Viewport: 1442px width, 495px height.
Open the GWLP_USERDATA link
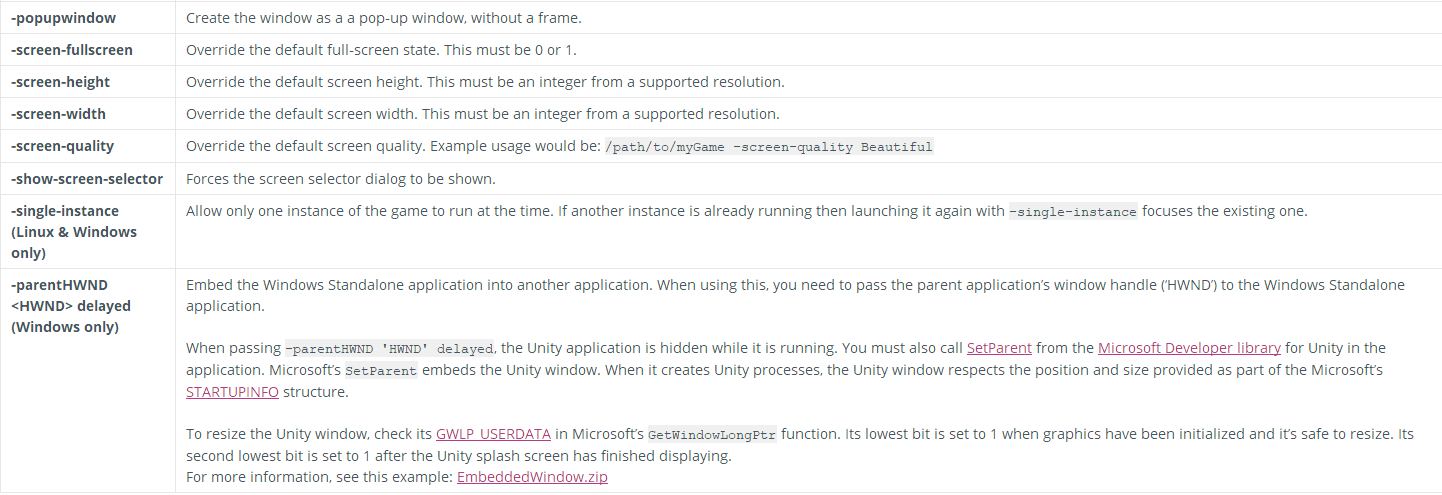tap(493, 434)
